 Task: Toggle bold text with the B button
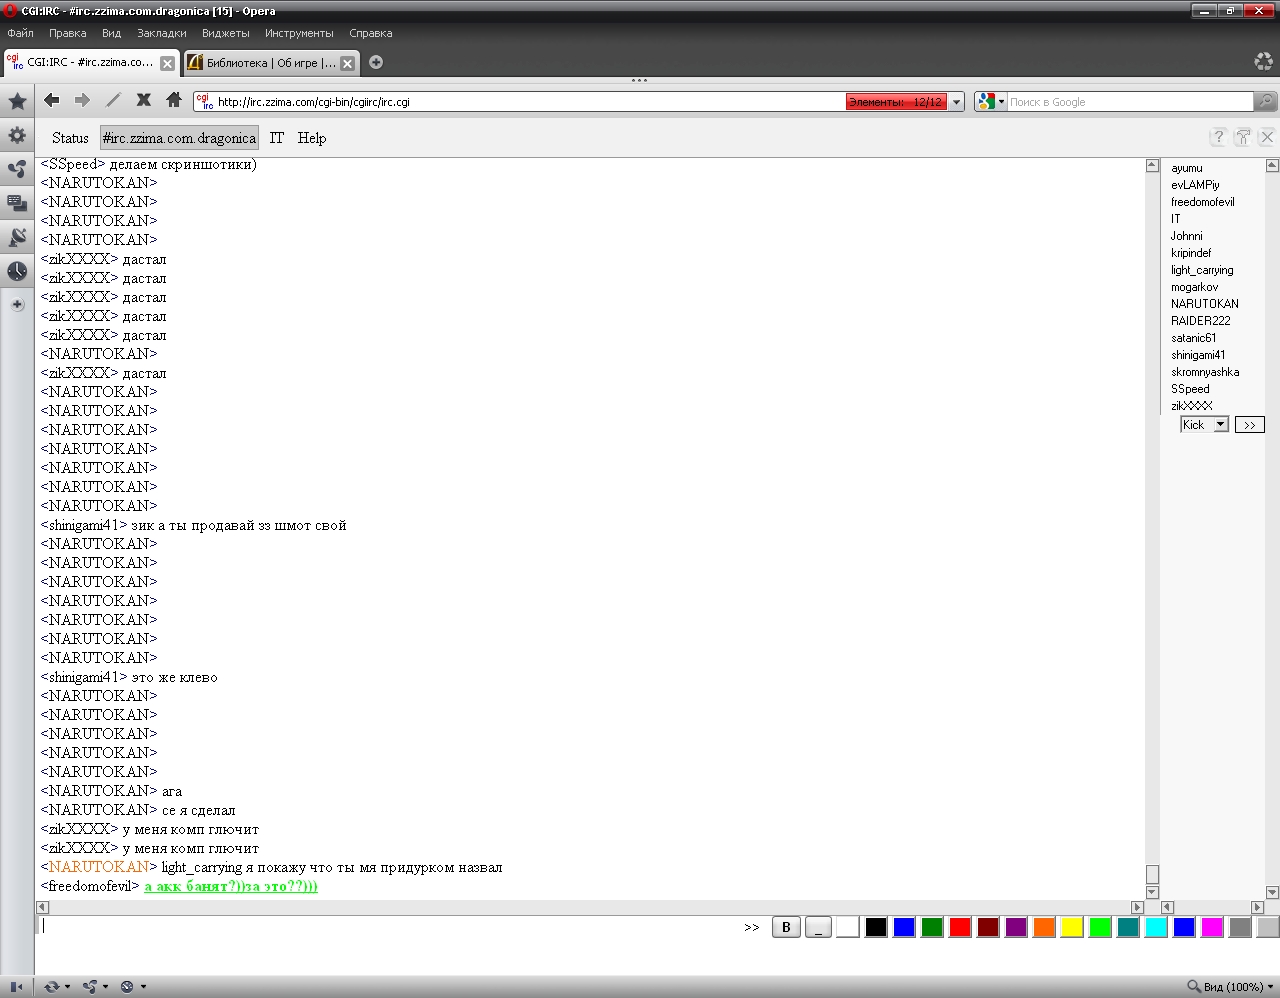coord(786,927)
